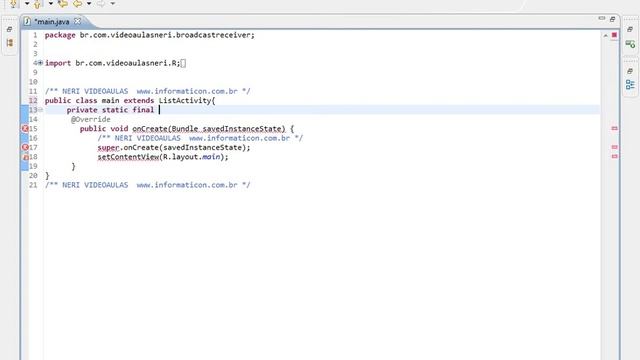This screenshot has height=360, width=640.
Task: Restore the upper right minimized panel
Action: point(630,29)
